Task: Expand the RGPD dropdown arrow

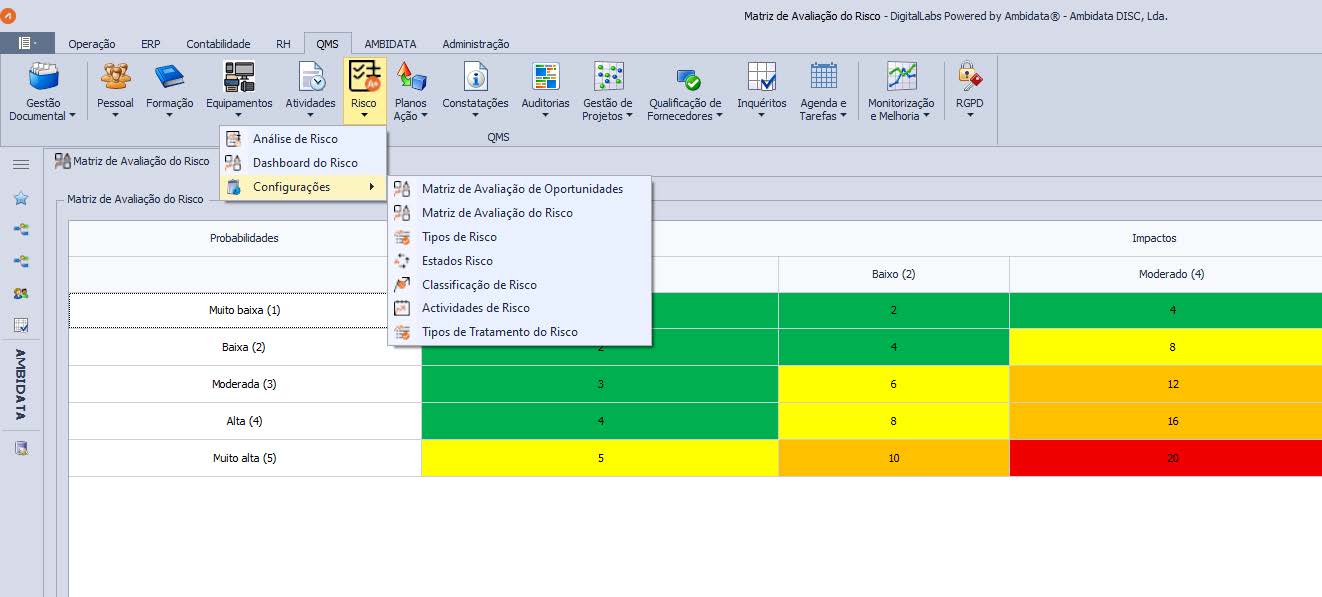Action: click(x=970, y=116)
